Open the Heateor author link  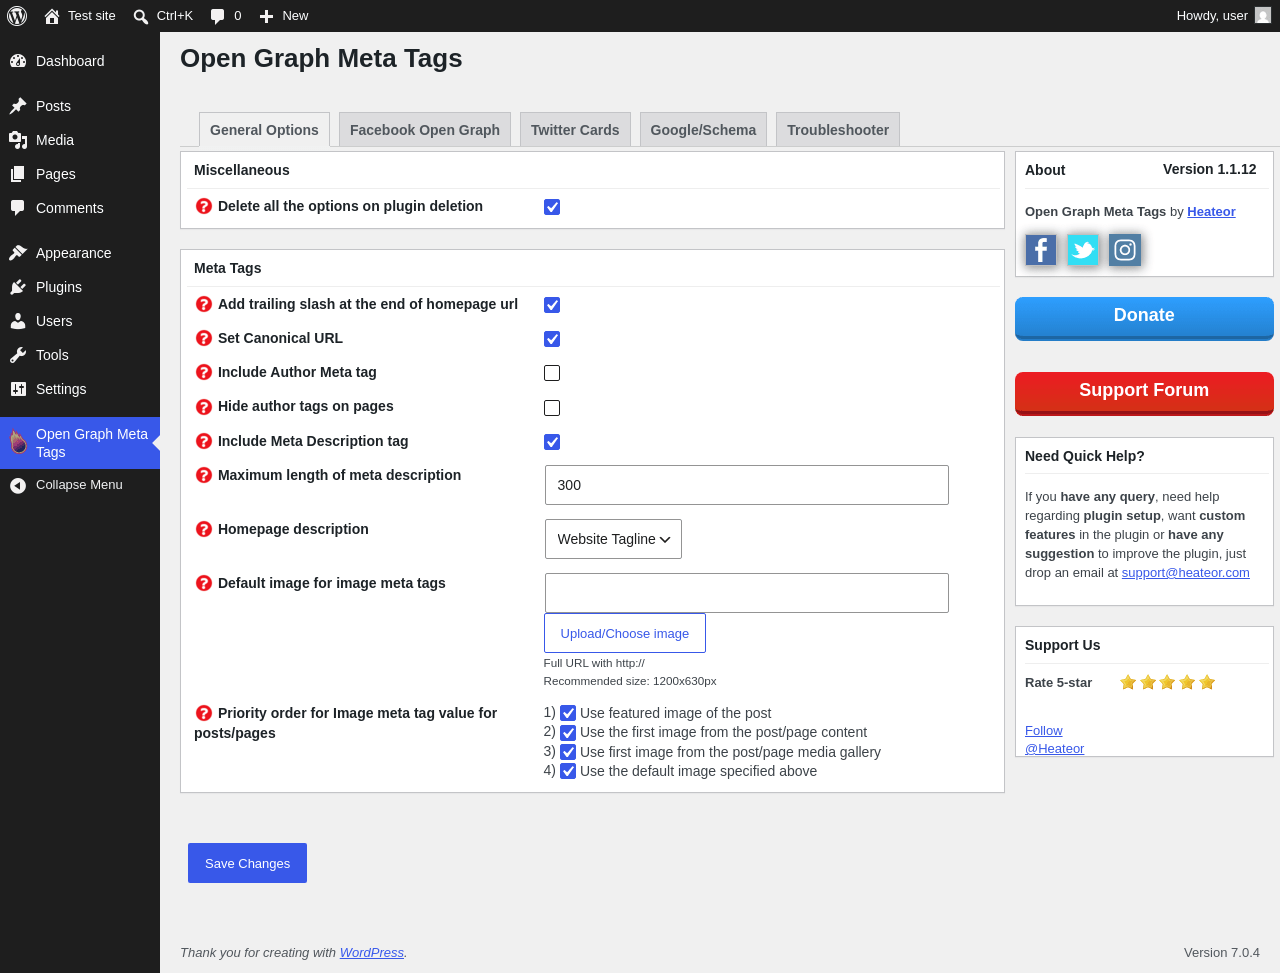coord(1211,212)
